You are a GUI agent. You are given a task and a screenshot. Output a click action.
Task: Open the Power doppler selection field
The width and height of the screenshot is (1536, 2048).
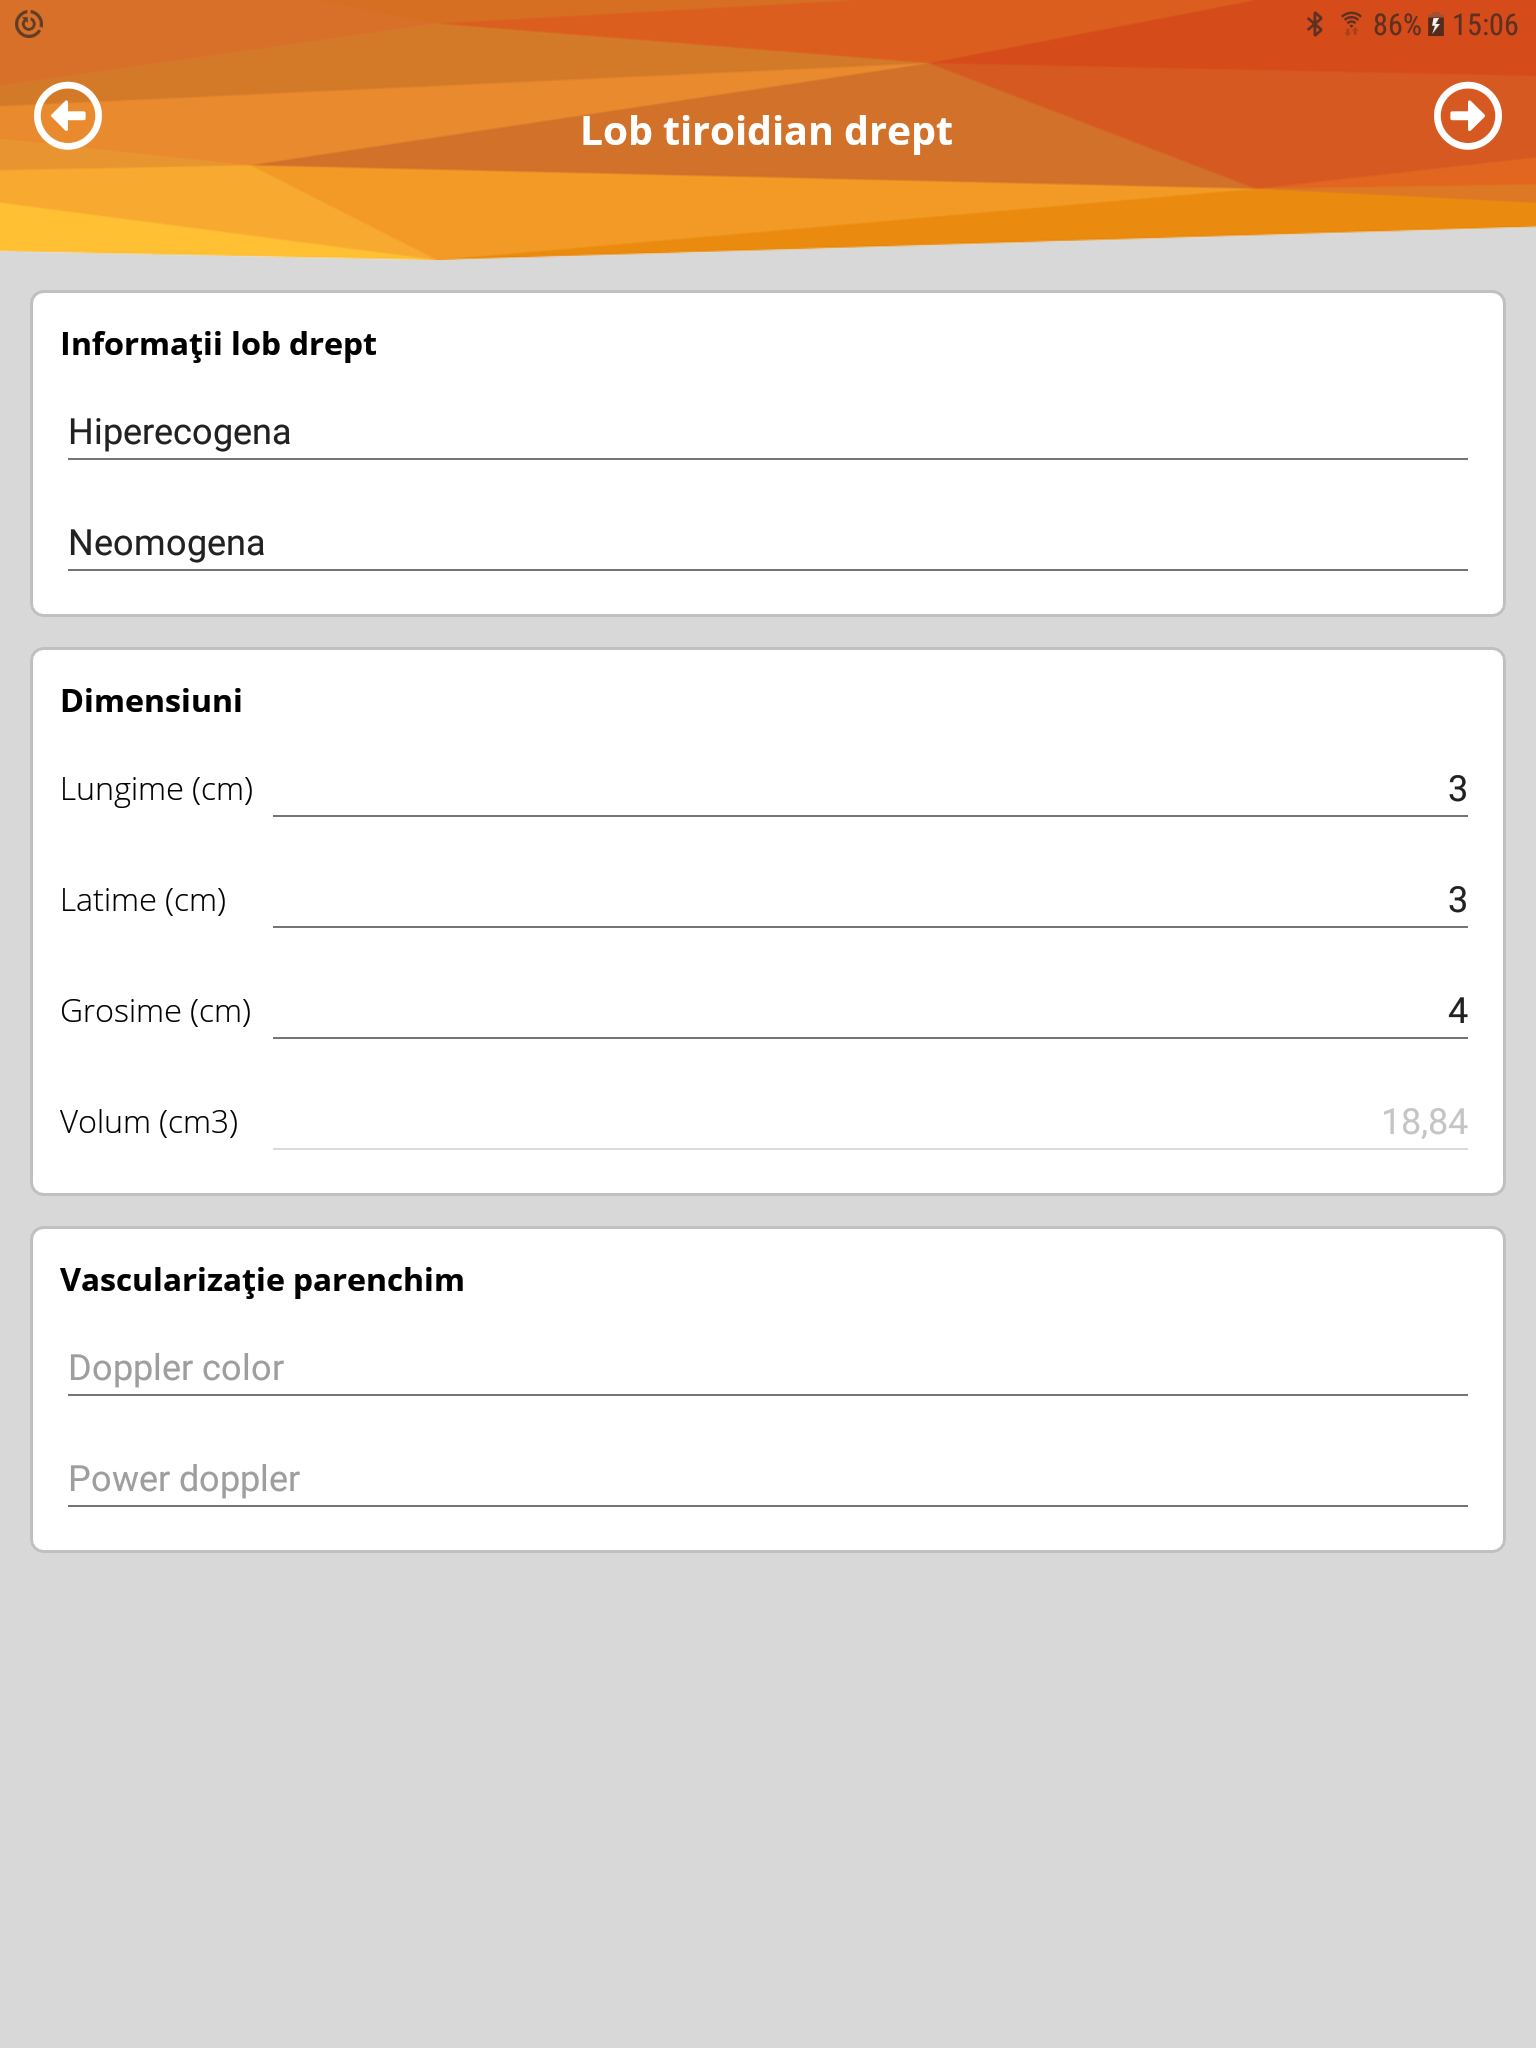767,1480
